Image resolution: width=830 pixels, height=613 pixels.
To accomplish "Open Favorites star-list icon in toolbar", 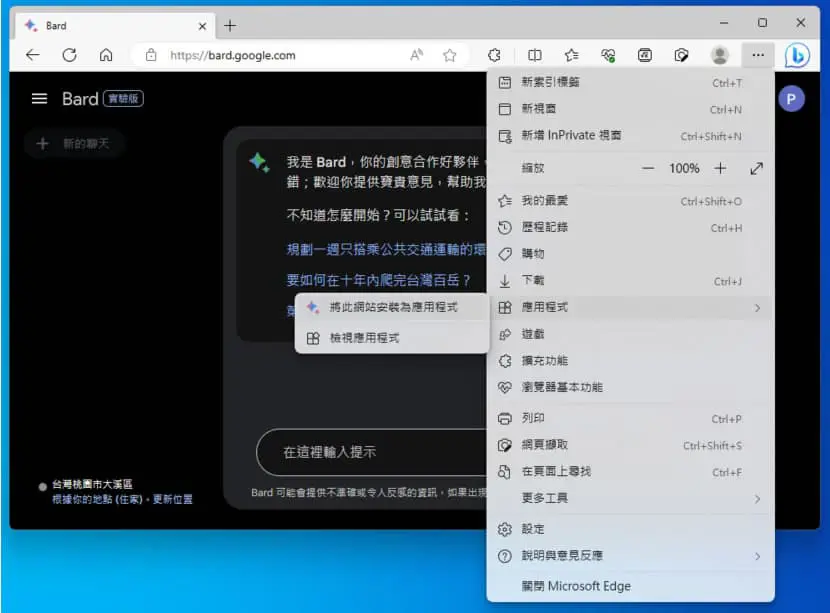I will (572, 55).
